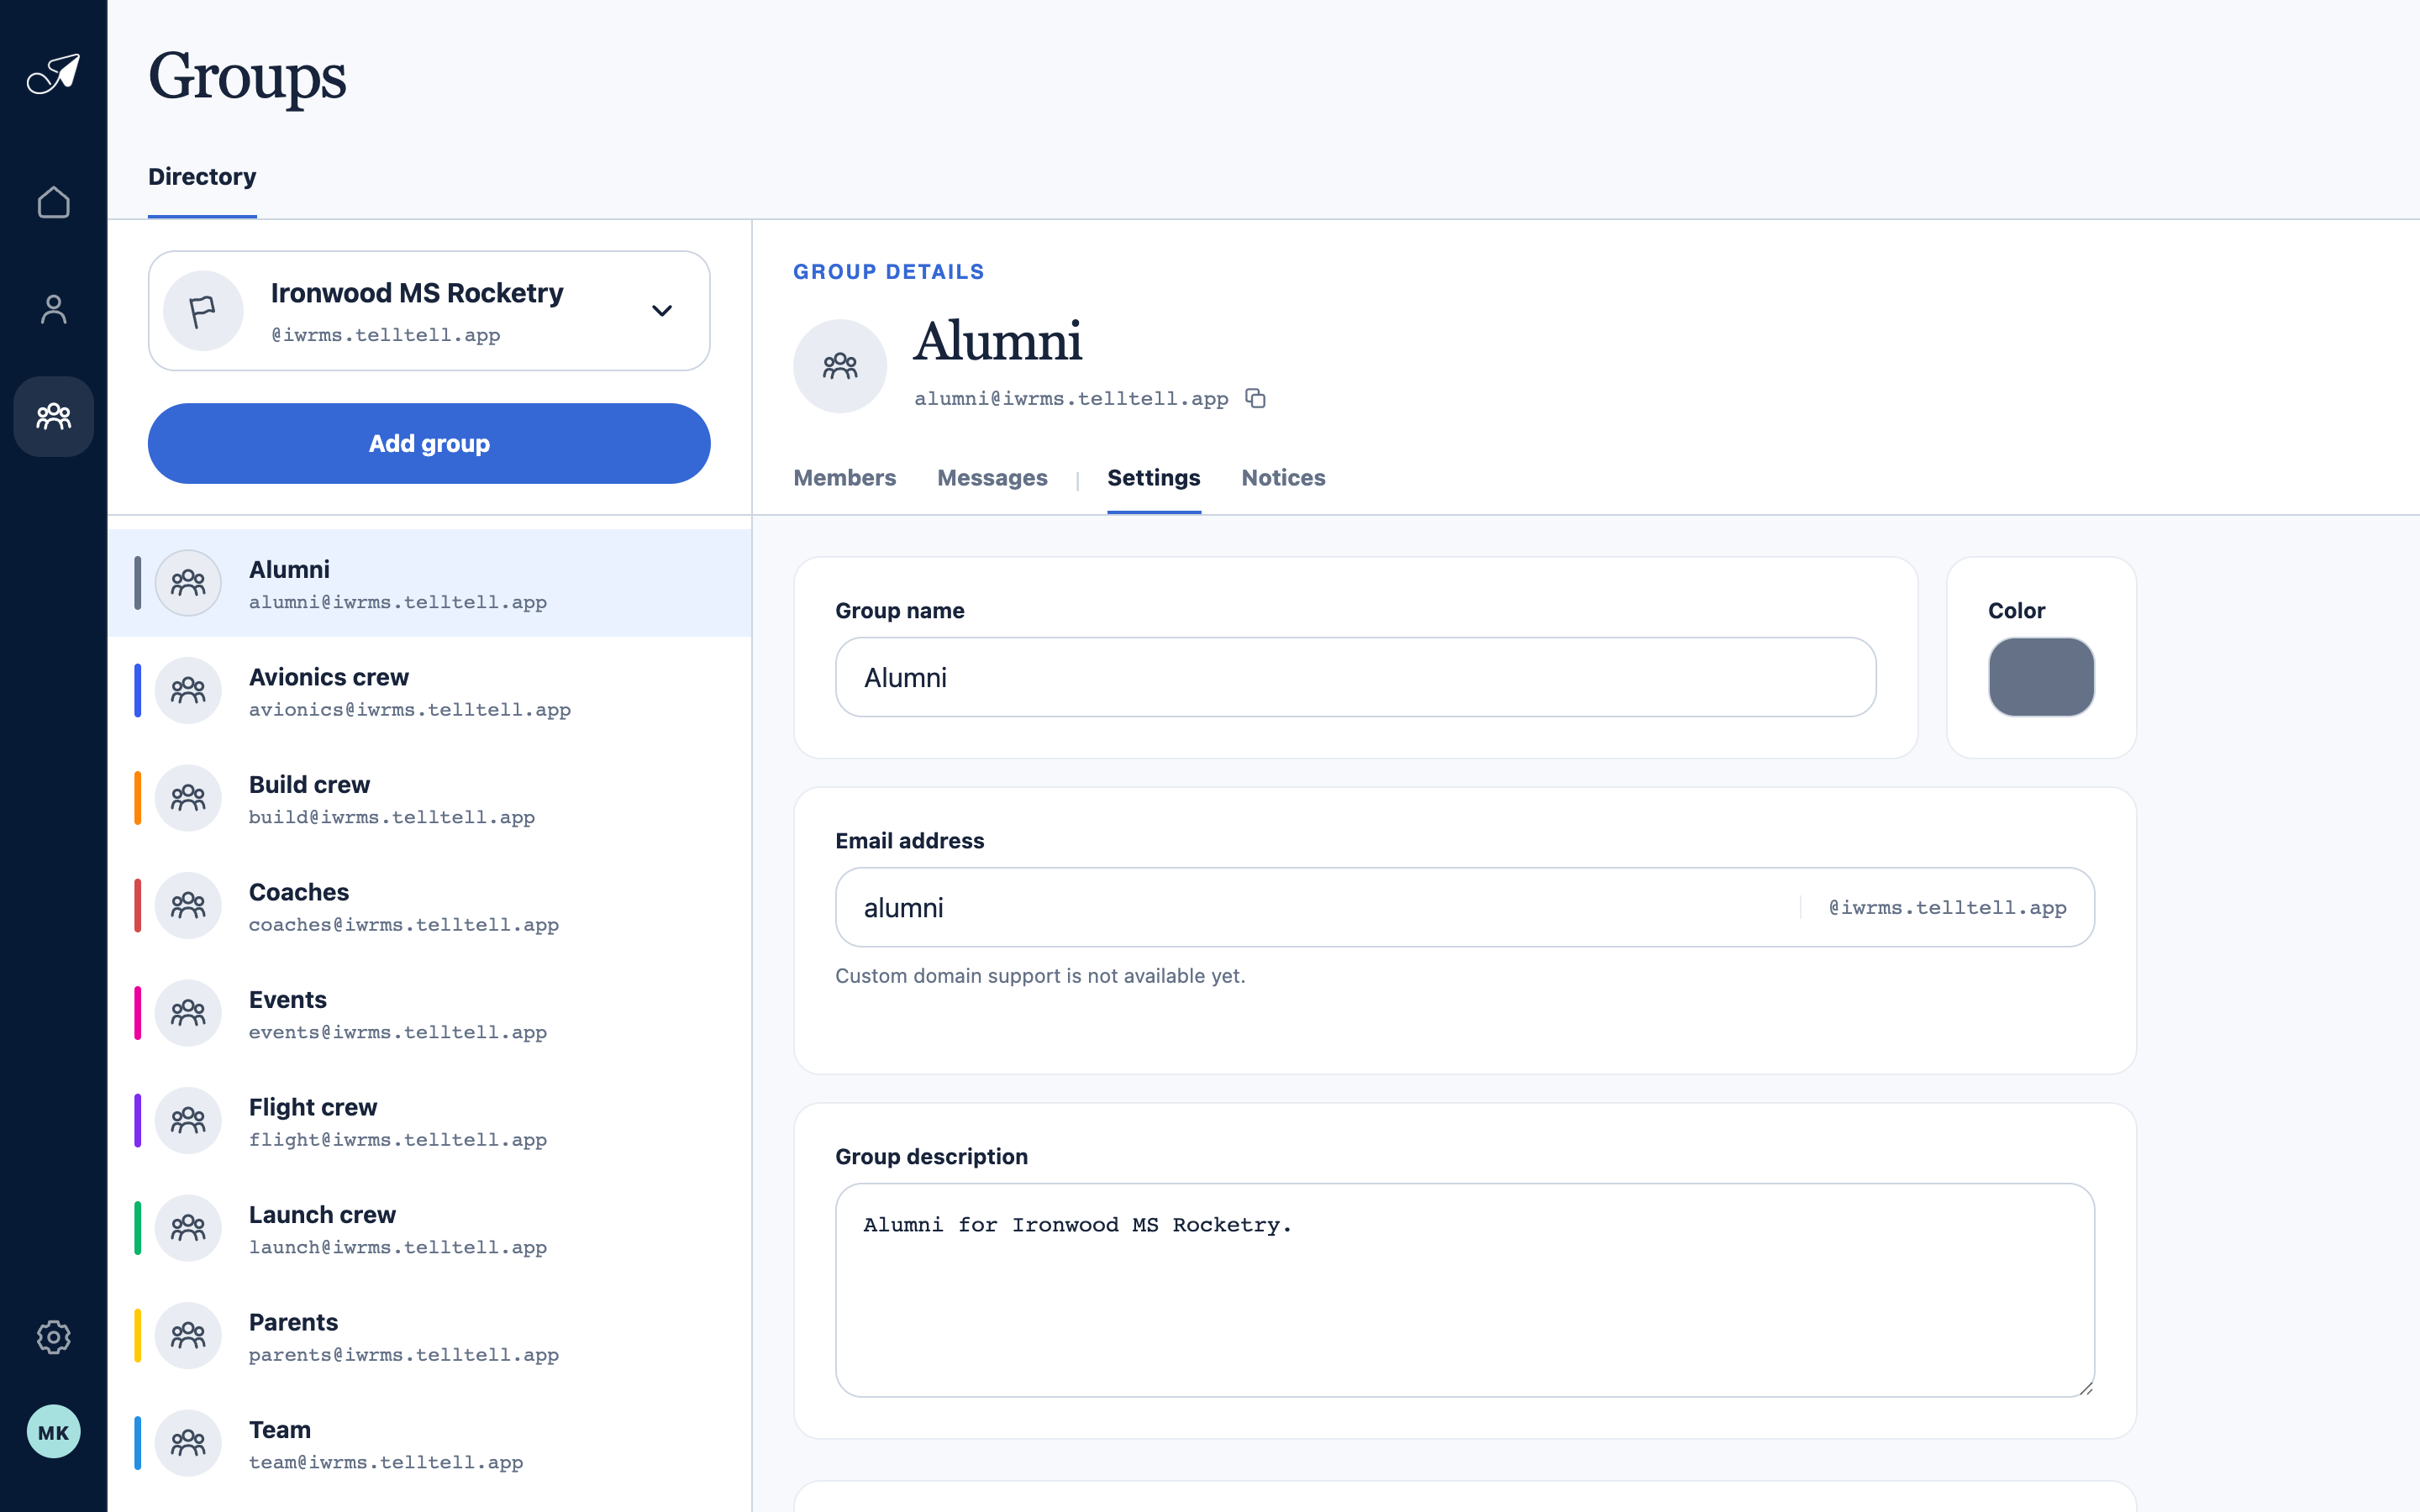The width and height of the screenshot is (2420, 1512).
Task: Select the Settings tab
Action: coord(1154,478)
